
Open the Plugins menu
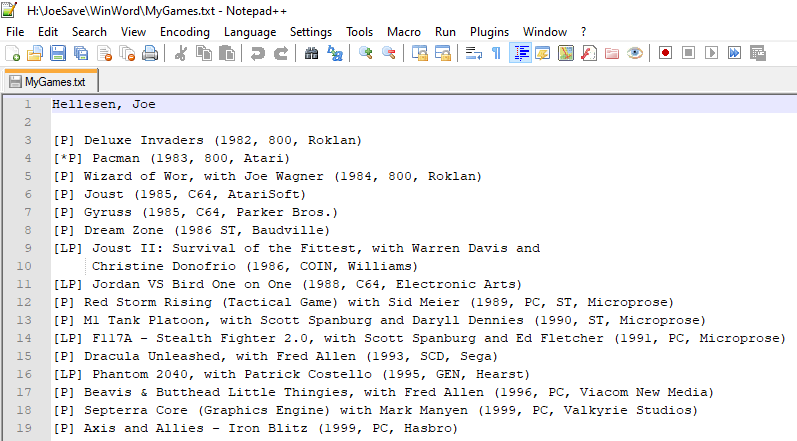coord(489,32)
